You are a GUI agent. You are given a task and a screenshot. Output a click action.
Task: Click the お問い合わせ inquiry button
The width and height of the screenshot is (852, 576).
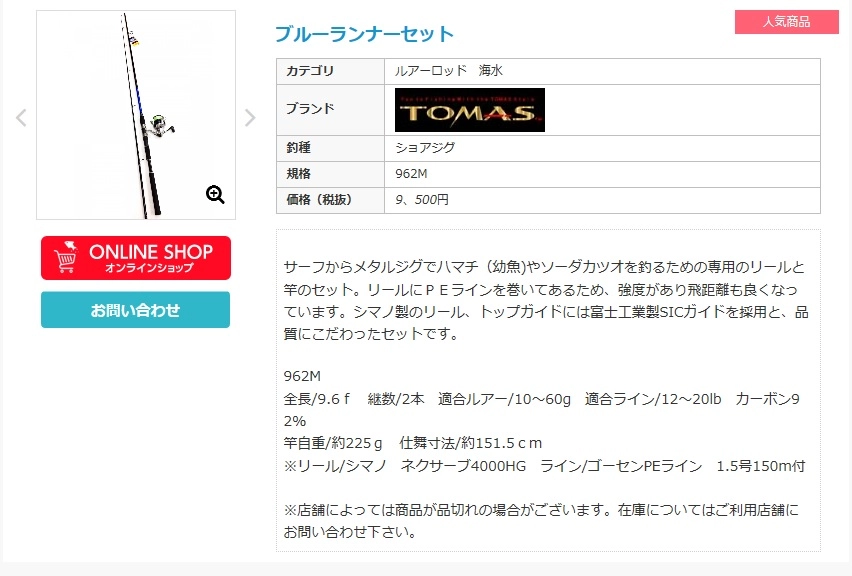(x=135, y=310)
